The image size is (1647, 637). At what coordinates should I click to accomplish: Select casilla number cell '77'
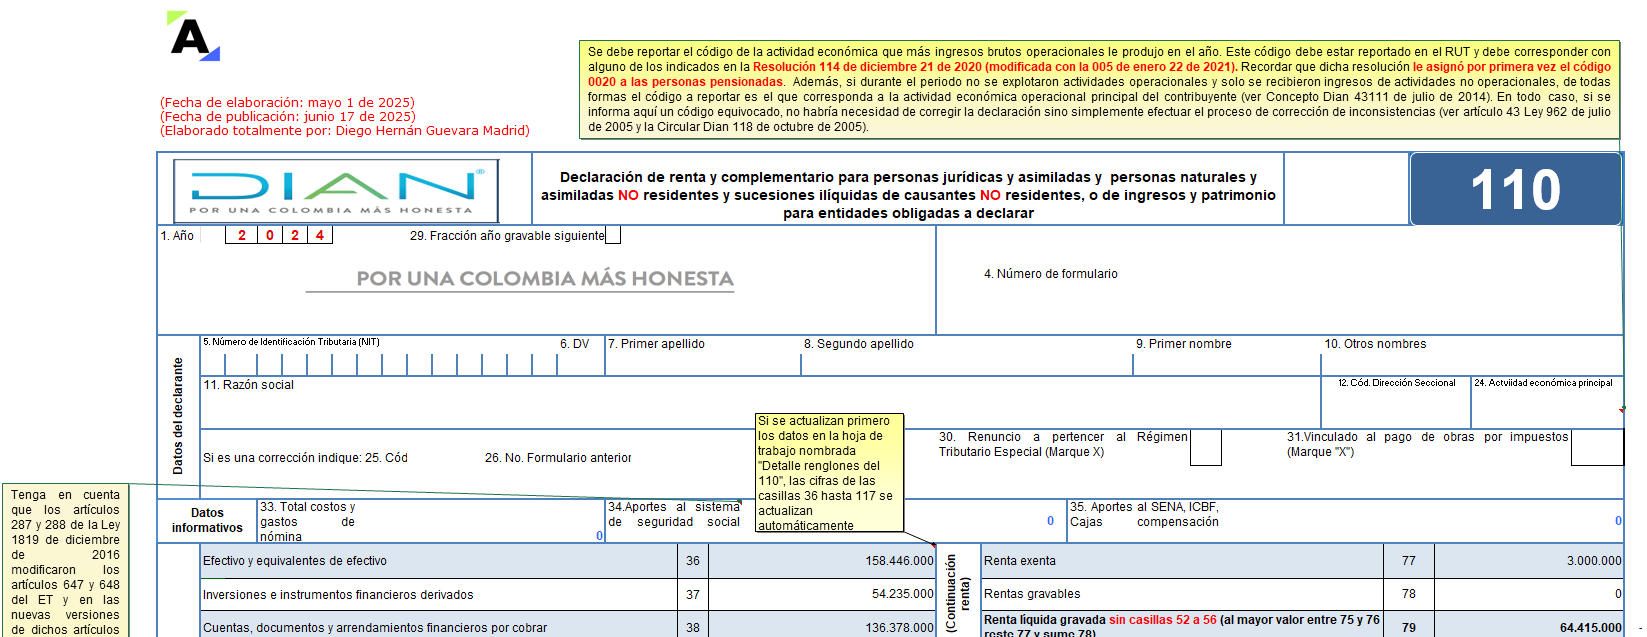pyautogui.click(x=1409, y=561)
